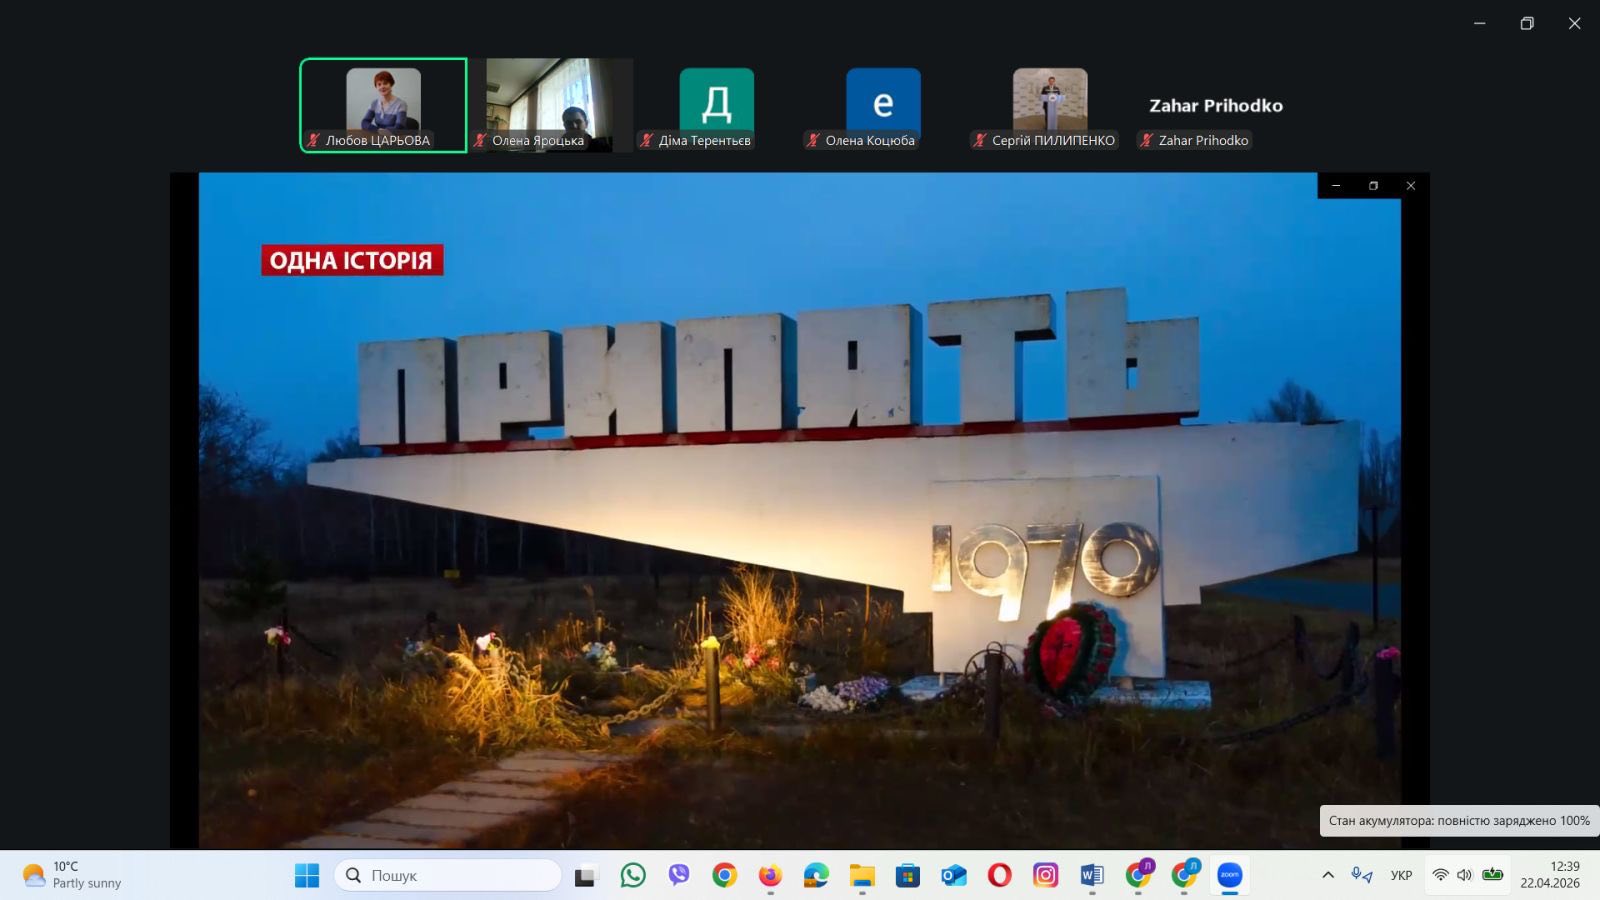
Task: Launch Firefox from the taskbar
Action: click(770, 876)
